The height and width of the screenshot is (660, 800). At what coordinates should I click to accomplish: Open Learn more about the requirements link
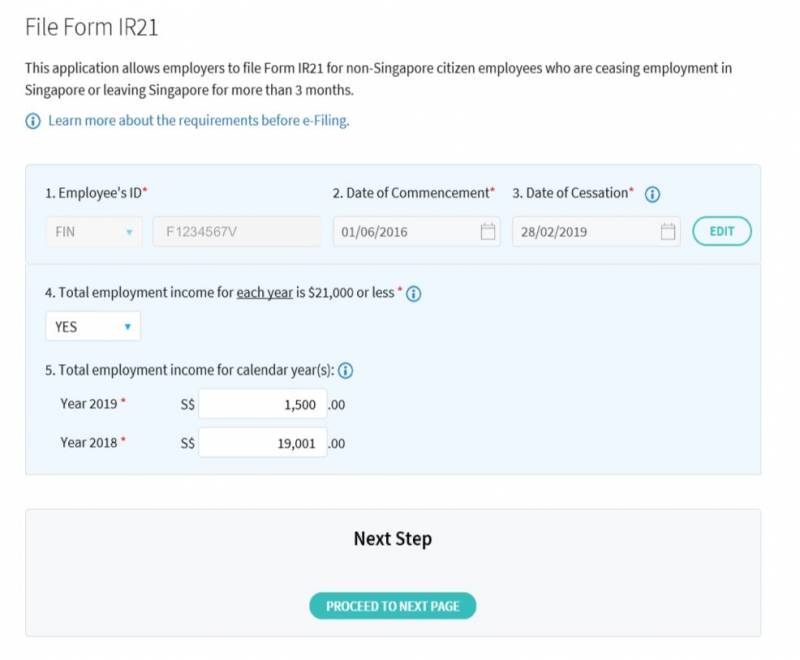(198, 121)
